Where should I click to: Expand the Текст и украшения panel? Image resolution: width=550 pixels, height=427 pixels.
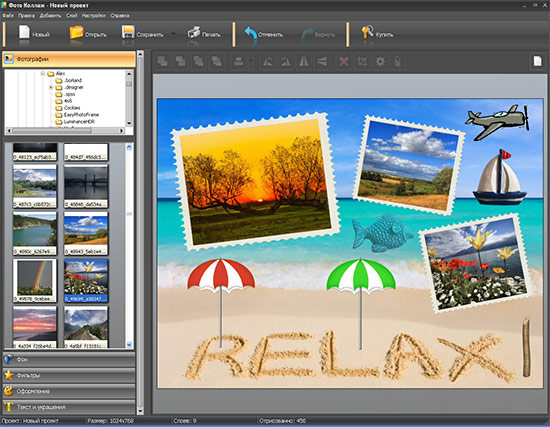69,407
